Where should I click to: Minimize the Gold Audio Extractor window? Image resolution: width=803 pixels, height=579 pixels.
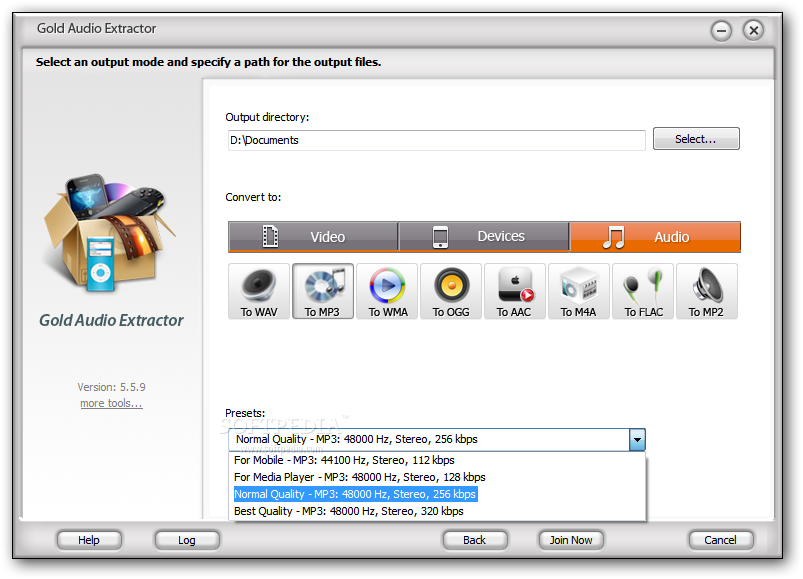pos(721,31)
